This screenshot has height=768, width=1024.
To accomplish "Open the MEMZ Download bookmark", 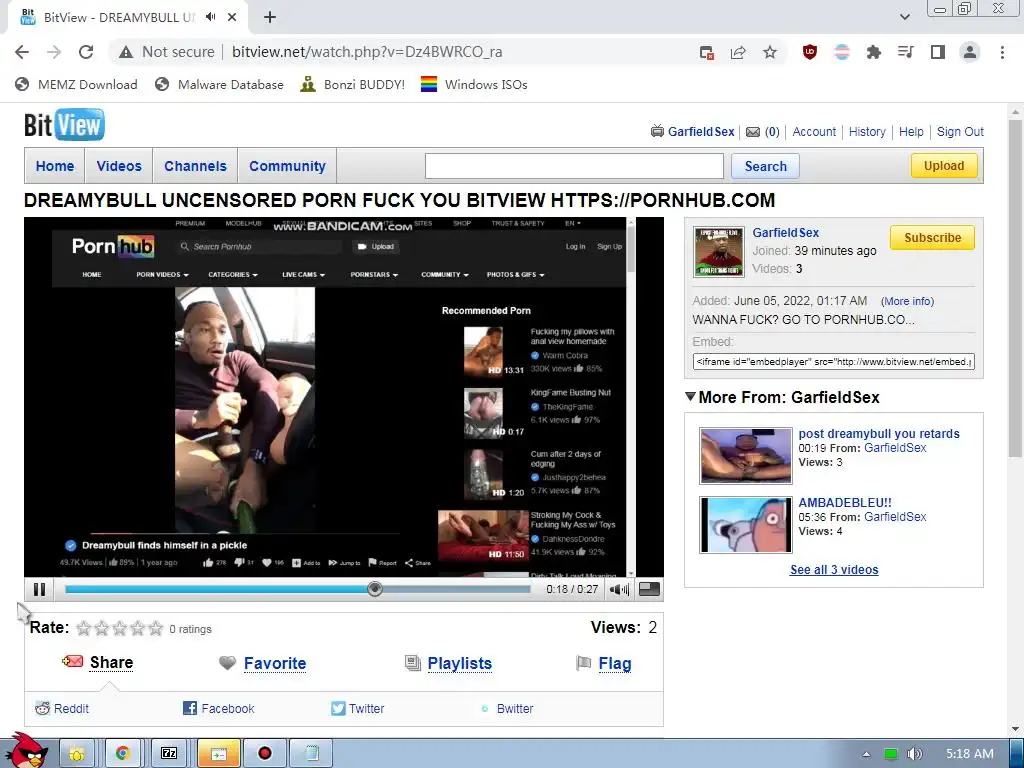I will 76,84.
